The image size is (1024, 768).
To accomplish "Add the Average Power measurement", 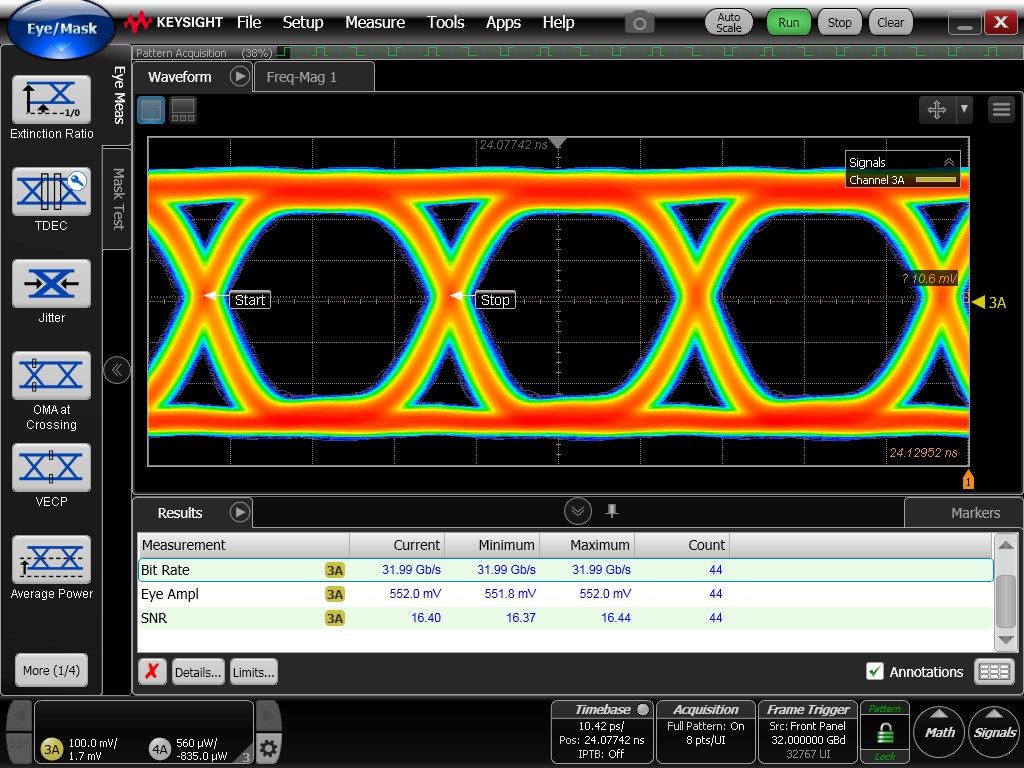I will coord(51,560).
